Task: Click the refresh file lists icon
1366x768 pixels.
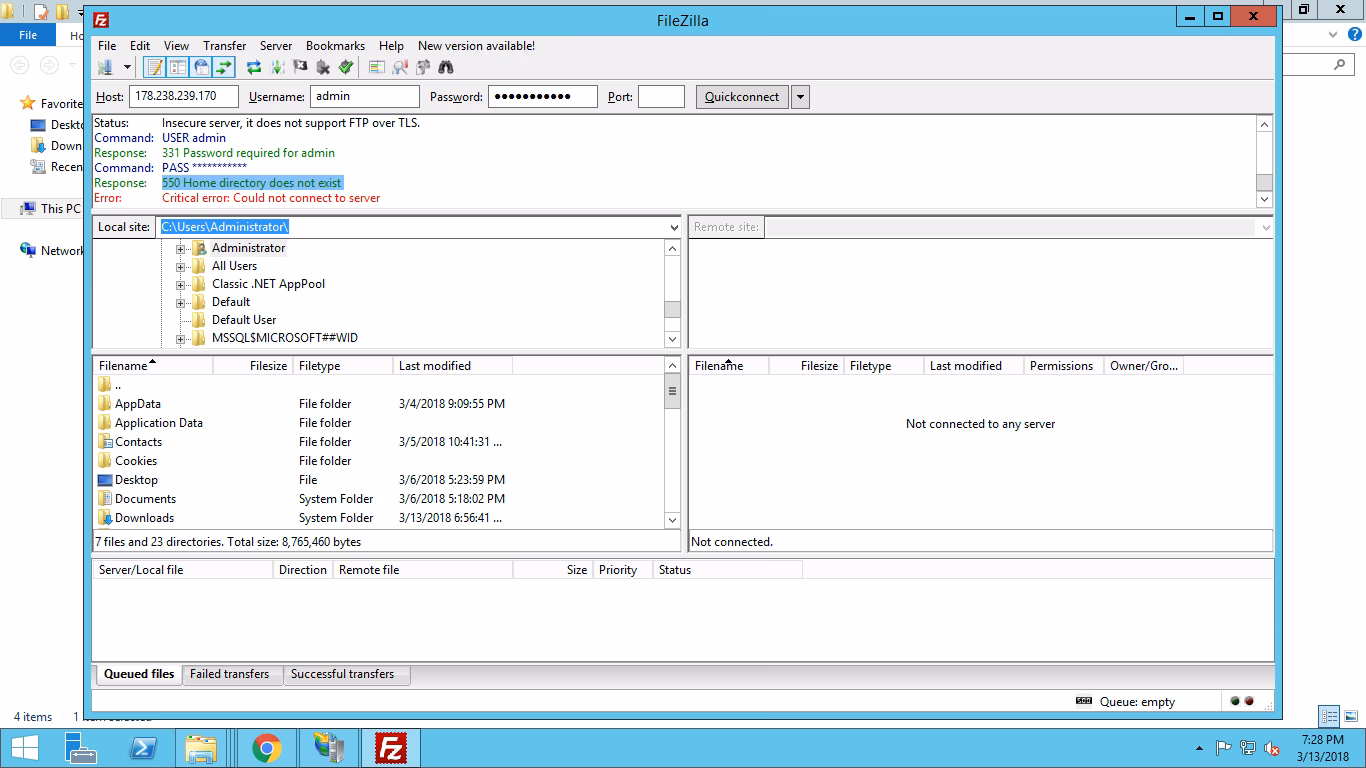Action: 254,68
